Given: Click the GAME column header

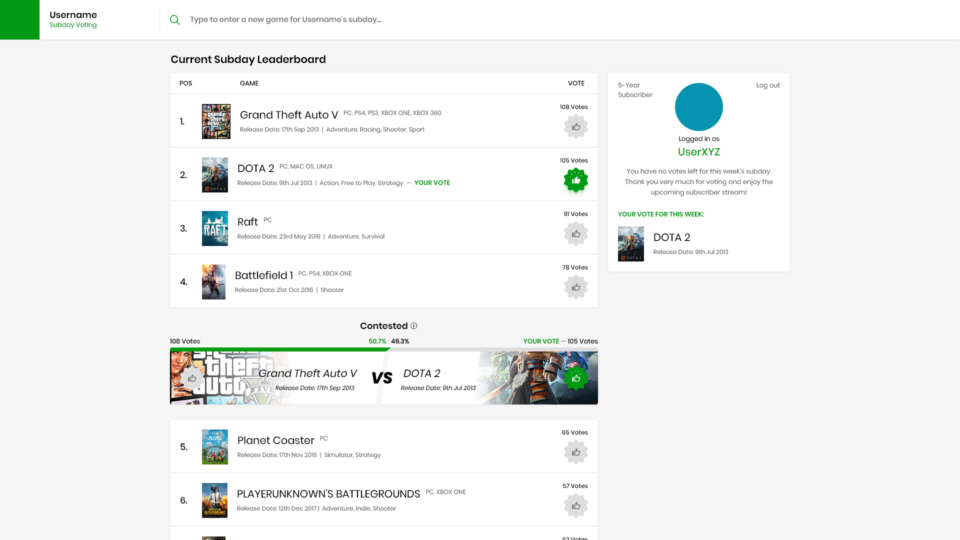Looking at the screenshot, I should click(x=249, y=83).
